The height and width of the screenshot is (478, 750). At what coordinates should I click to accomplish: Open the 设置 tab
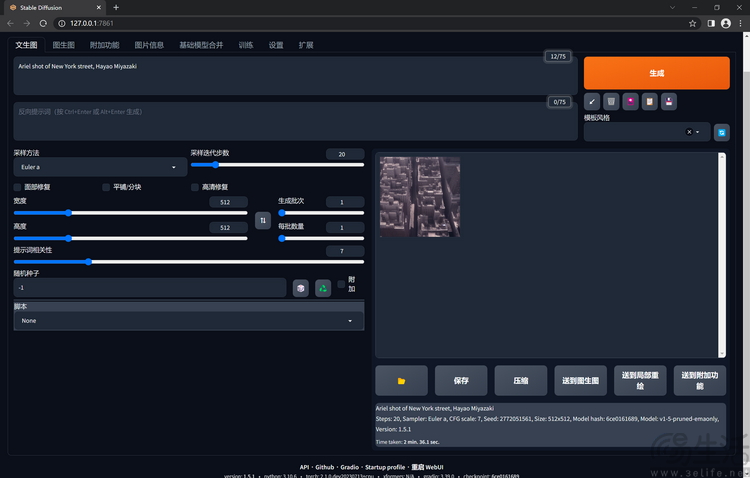click(x=276, y=45)
